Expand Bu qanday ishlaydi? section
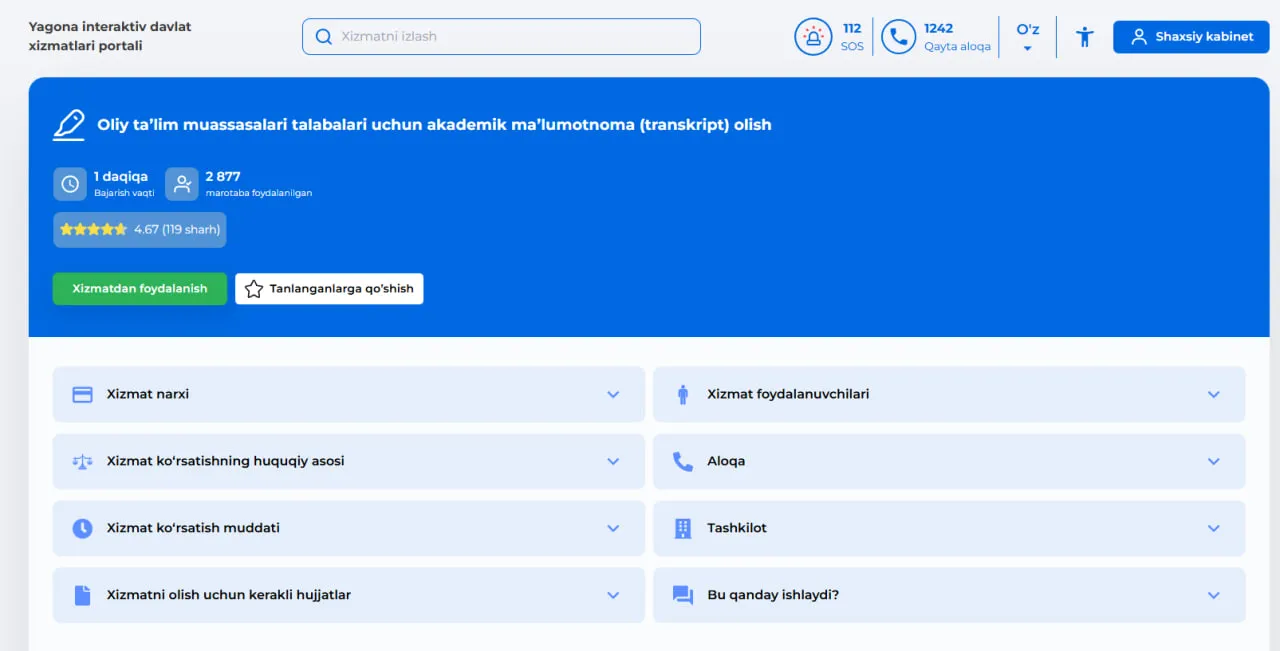Viewport: 1280px width, 651px height. (x=948, y=595)
